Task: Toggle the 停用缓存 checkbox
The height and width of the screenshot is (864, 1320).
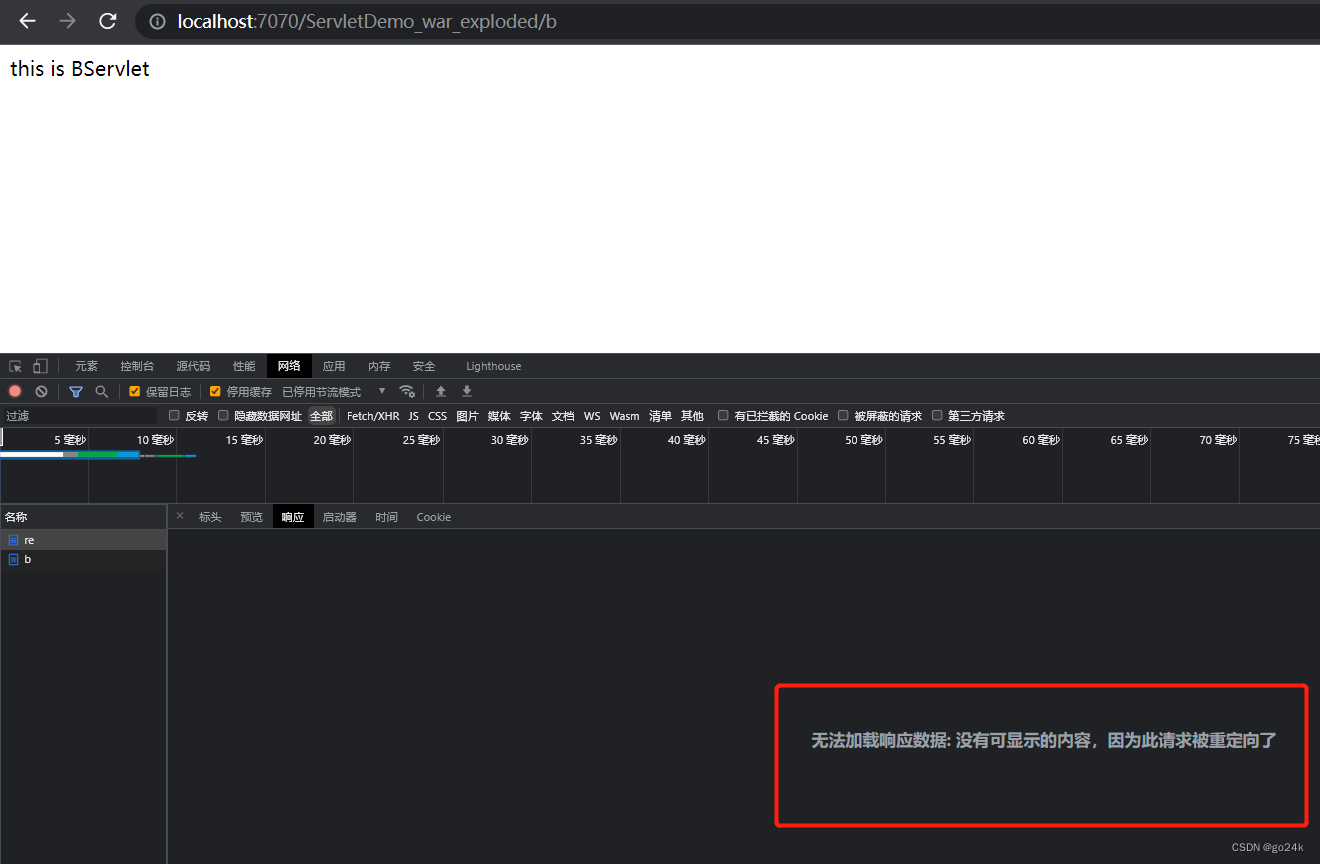Action: click(215, 391)
